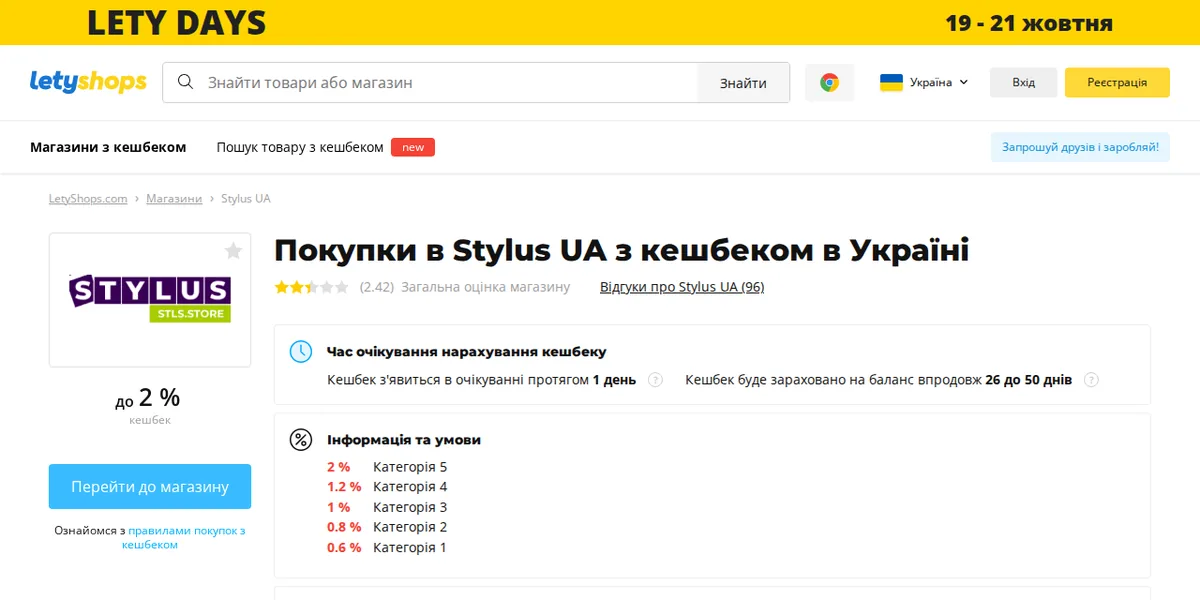Click the clock icon for waiting time
The height and width of the screenshot is (600, 1200).
coord(300,351)
